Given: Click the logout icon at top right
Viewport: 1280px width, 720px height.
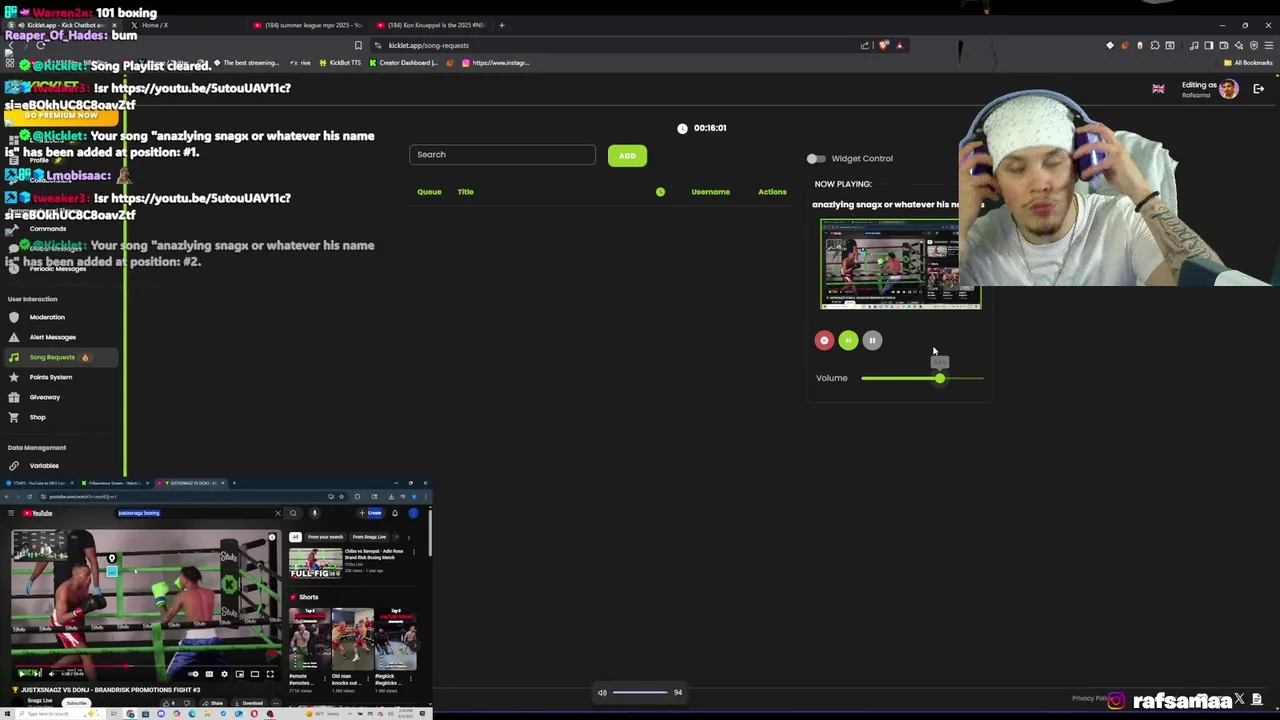Looking at the screenshot, I should (x=1258, y=89).
